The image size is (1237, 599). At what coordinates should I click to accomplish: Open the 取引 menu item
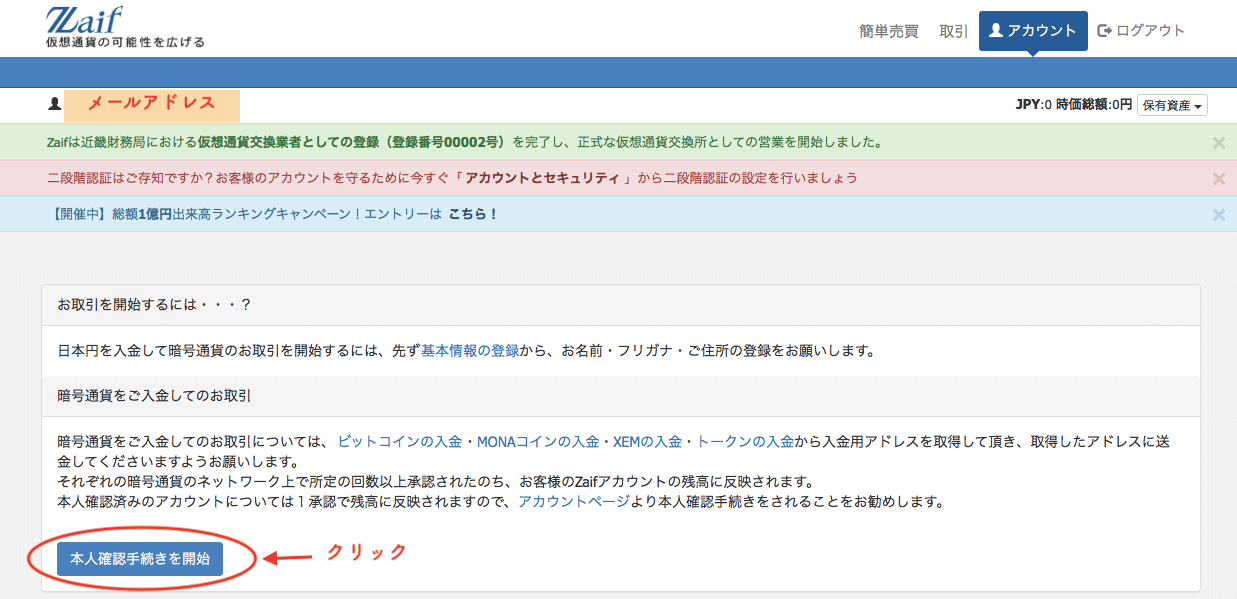[x=954, y=31]
